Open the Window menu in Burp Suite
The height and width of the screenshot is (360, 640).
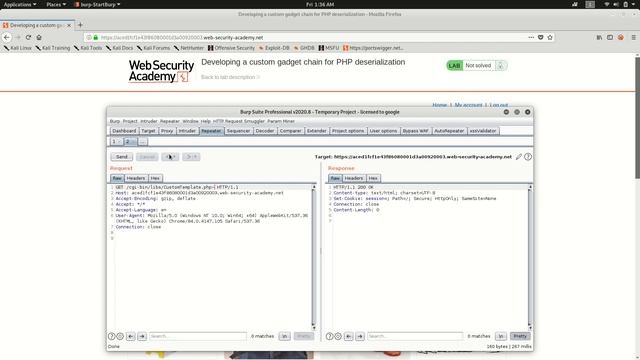[x=190, y=121]
